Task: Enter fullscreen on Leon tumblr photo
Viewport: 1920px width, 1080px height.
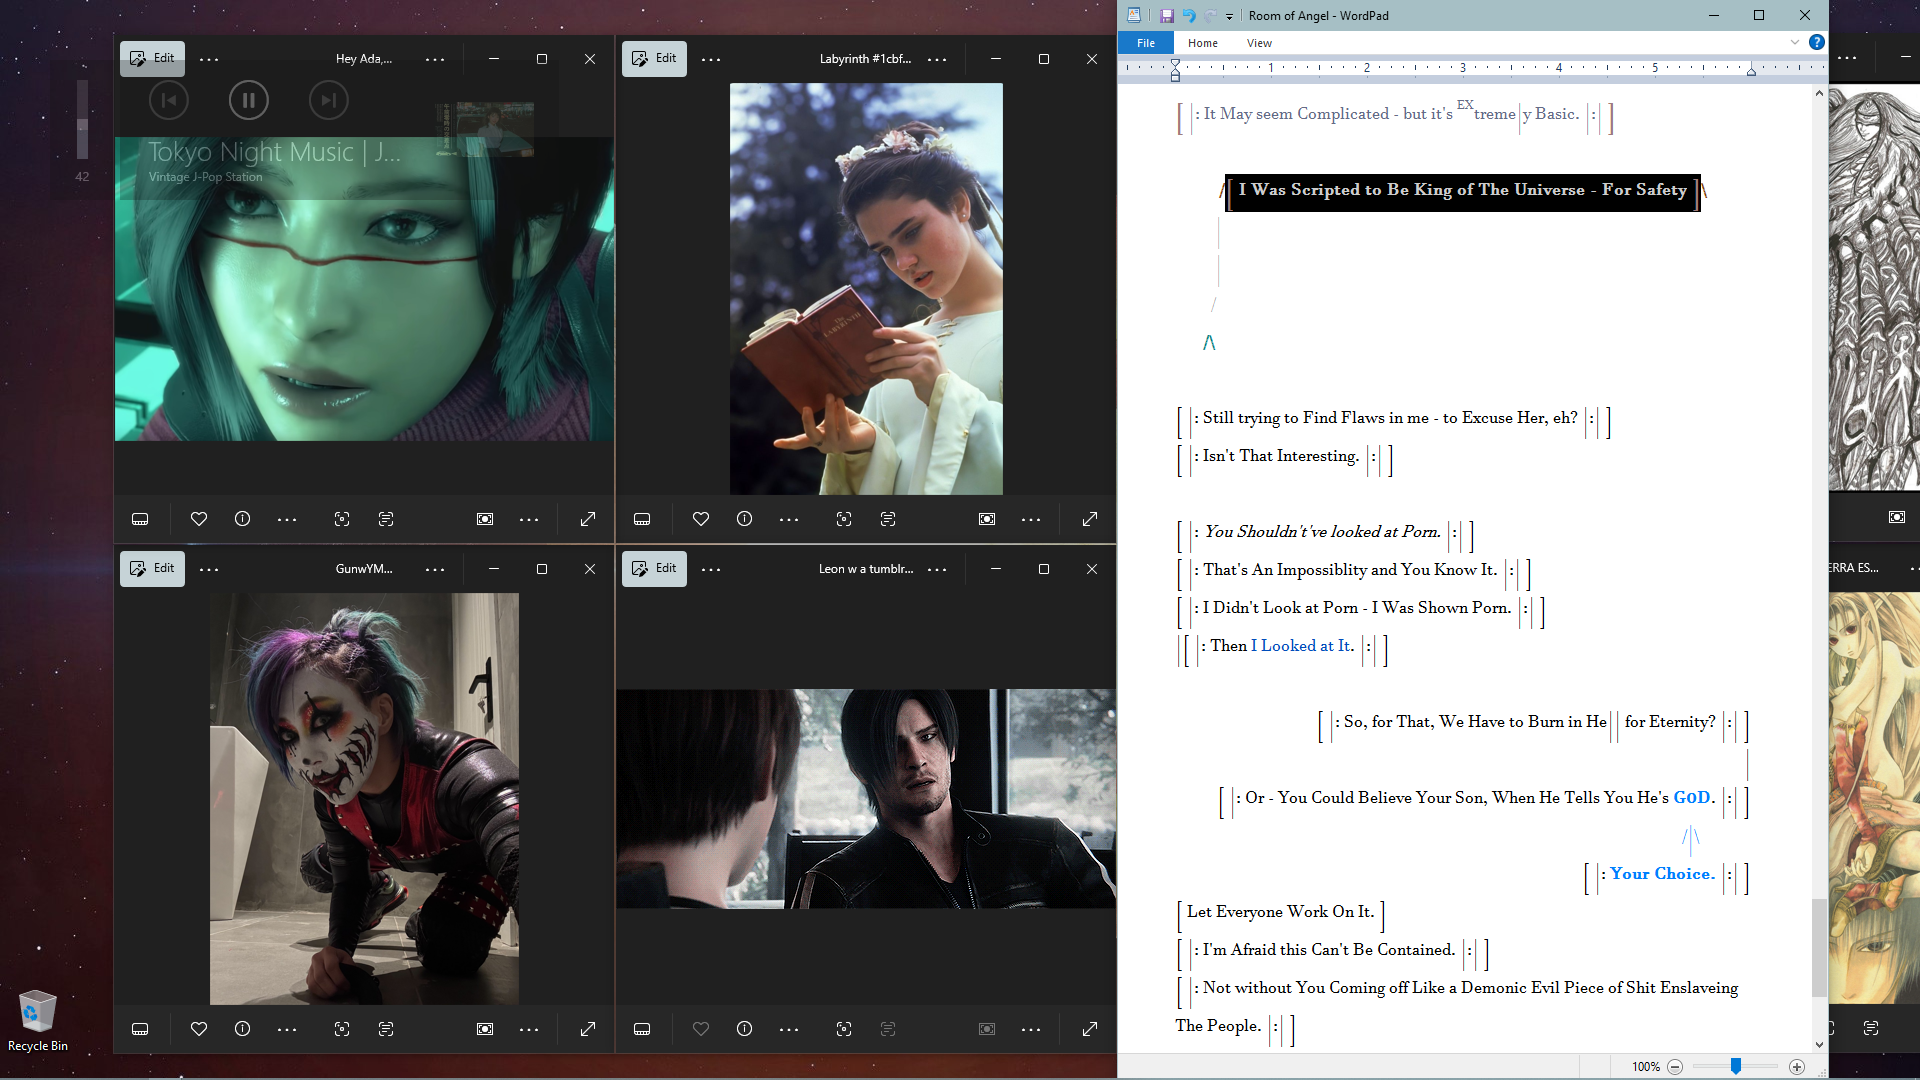Action: 1090,1029
